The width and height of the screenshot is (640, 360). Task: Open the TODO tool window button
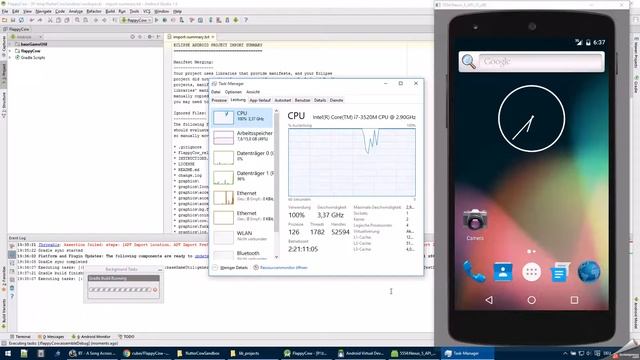pyautogui.click(x=127, y=337)
